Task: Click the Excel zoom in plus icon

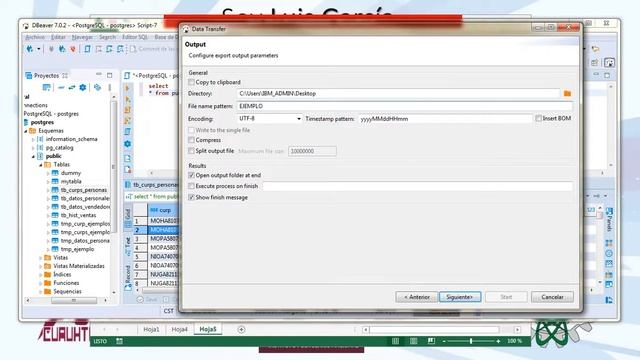Action: pyautogui.click(x=498, y=341)
